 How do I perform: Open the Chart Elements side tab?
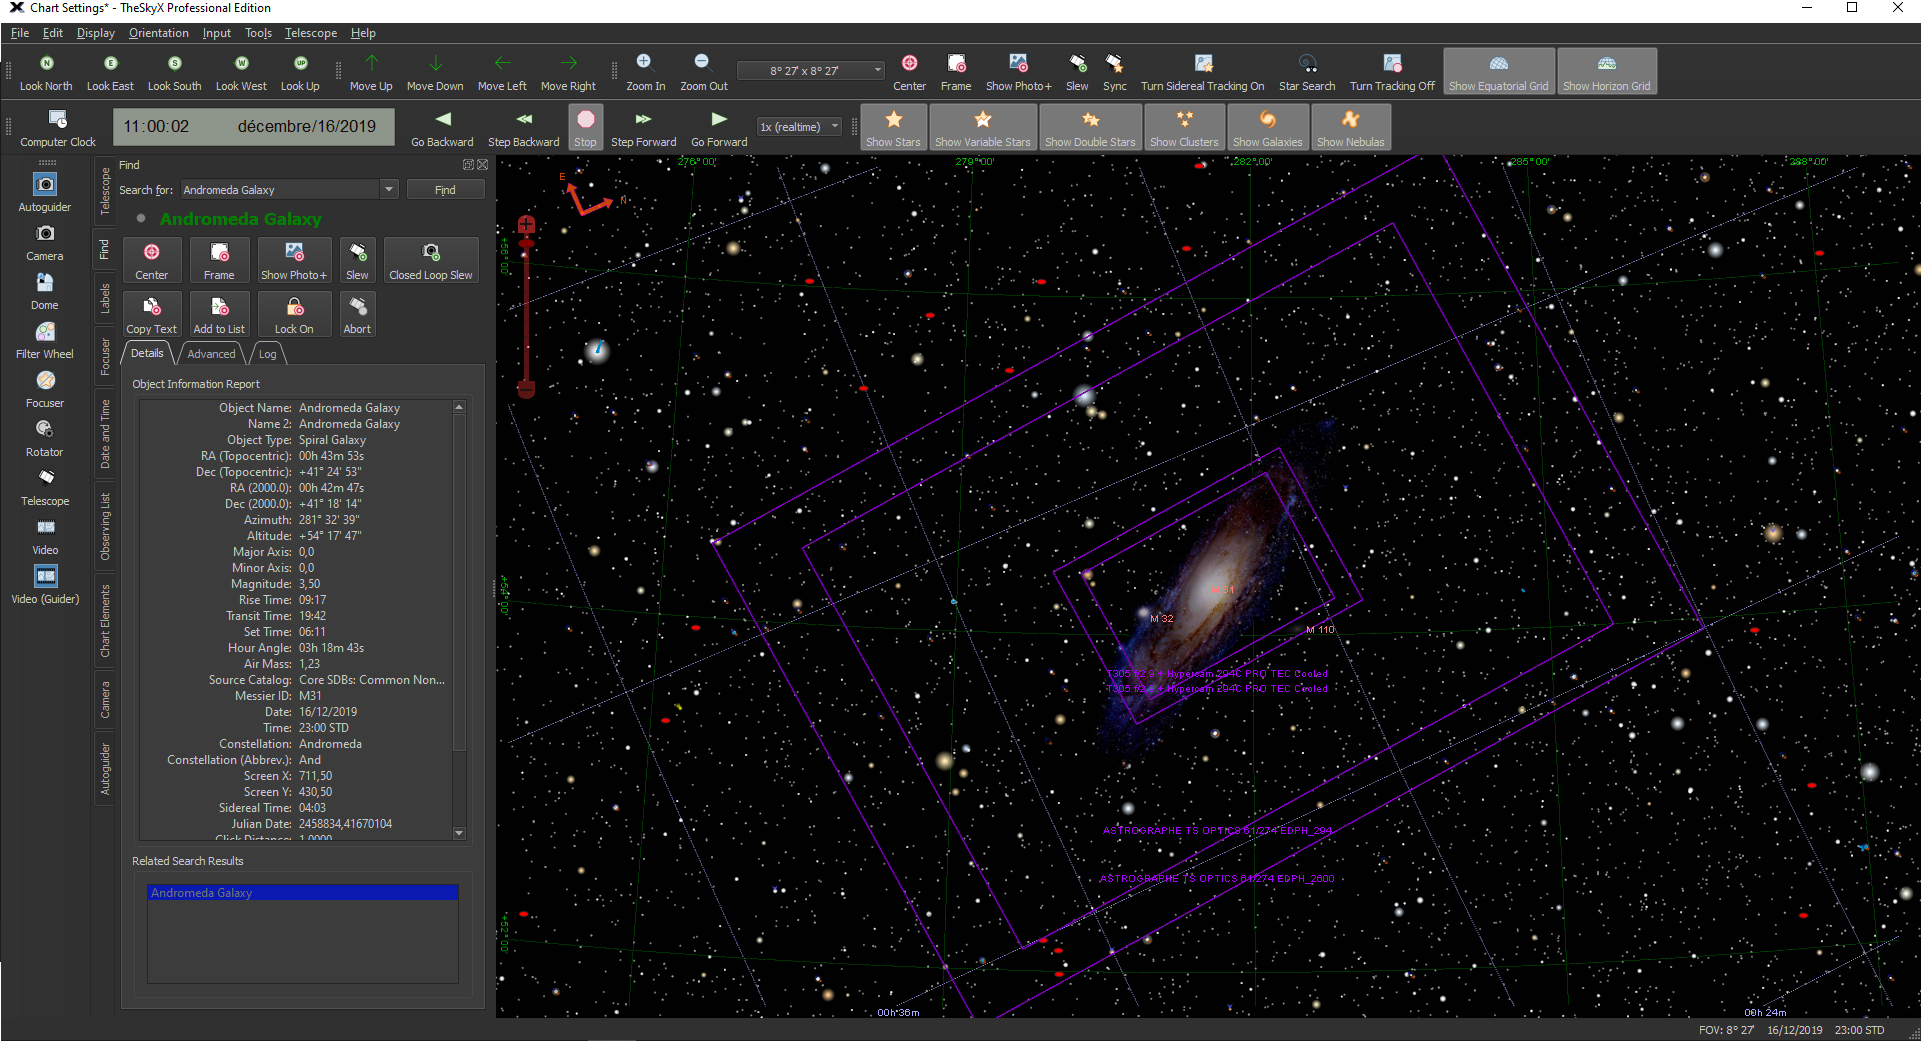pyautogui.click(x=105, y=620)
